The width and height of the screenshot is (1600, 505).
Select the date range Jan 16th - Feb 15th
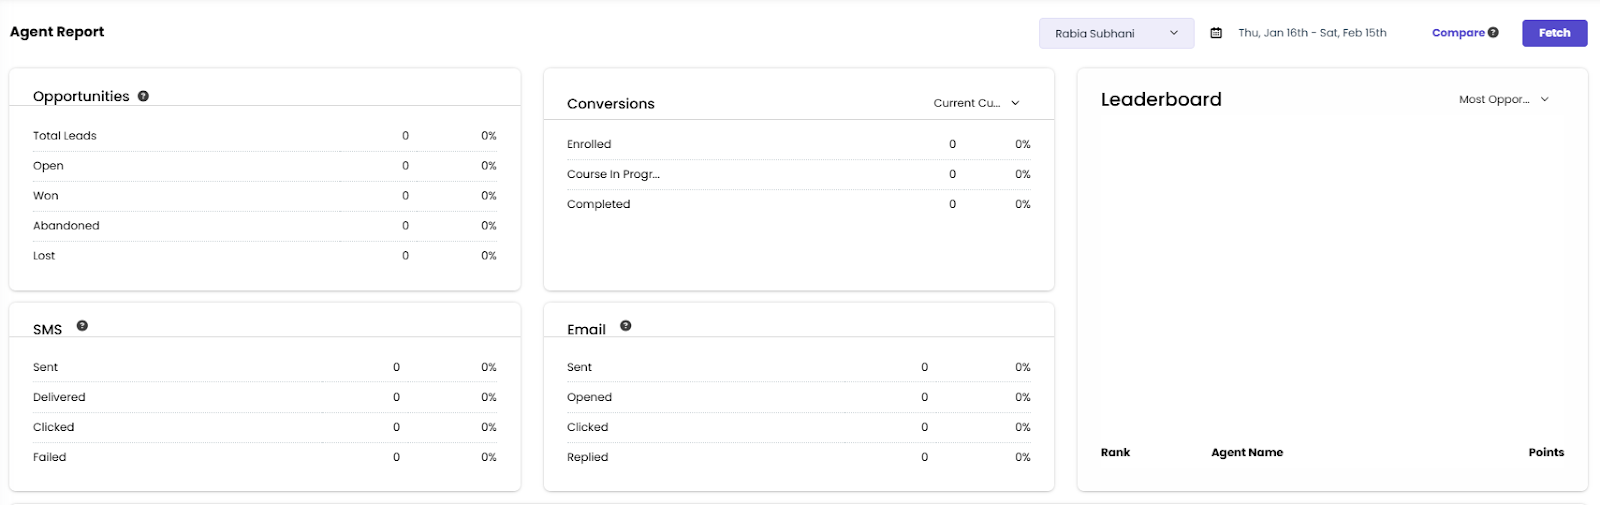[1312, 33]
